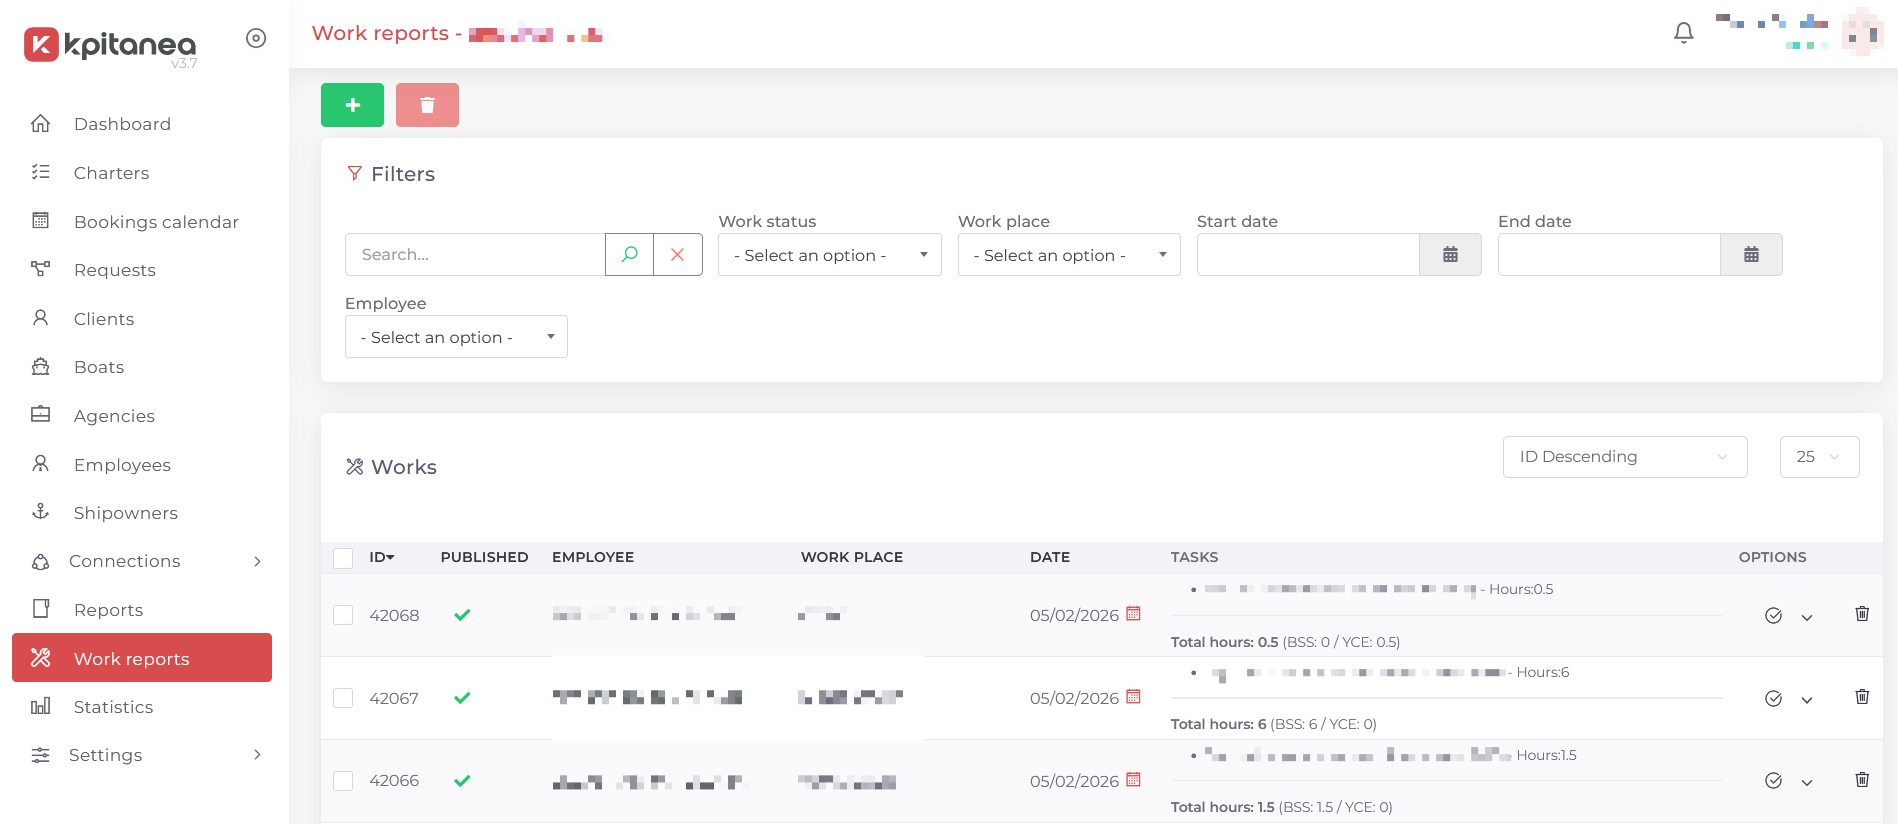Expand options chevron for row 42066
Viewport: 1898px width, 824px height.
click(x=1807, y=783)
